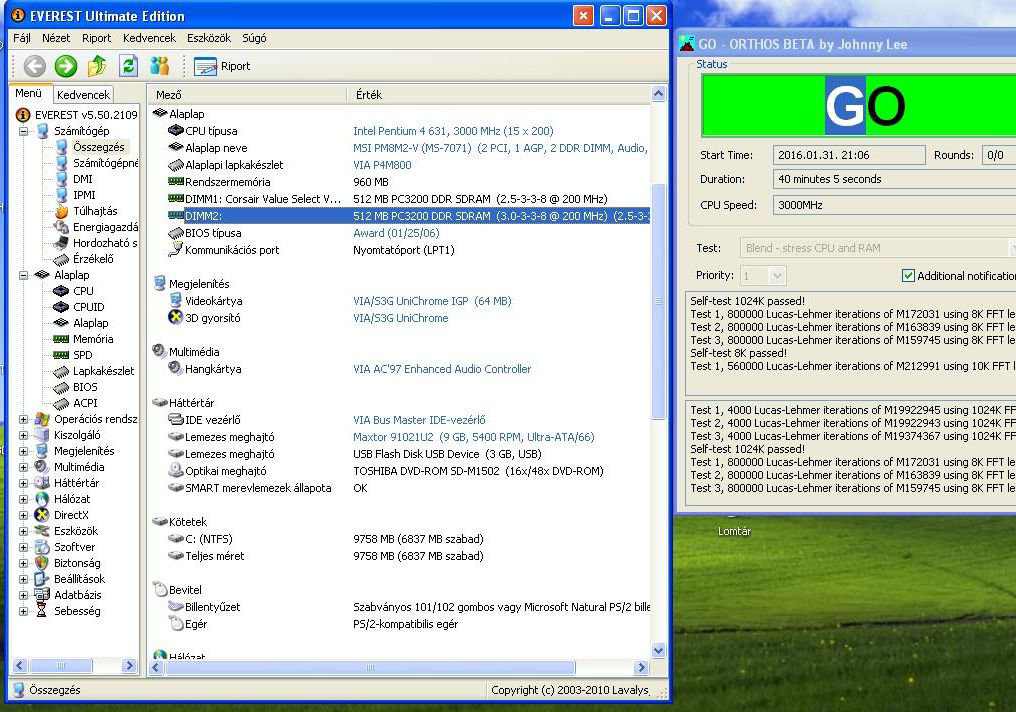This screenshot has width=1016, height=712.
Task: Click the Beállítások icon in the sidebar
Action: (42, 579)
